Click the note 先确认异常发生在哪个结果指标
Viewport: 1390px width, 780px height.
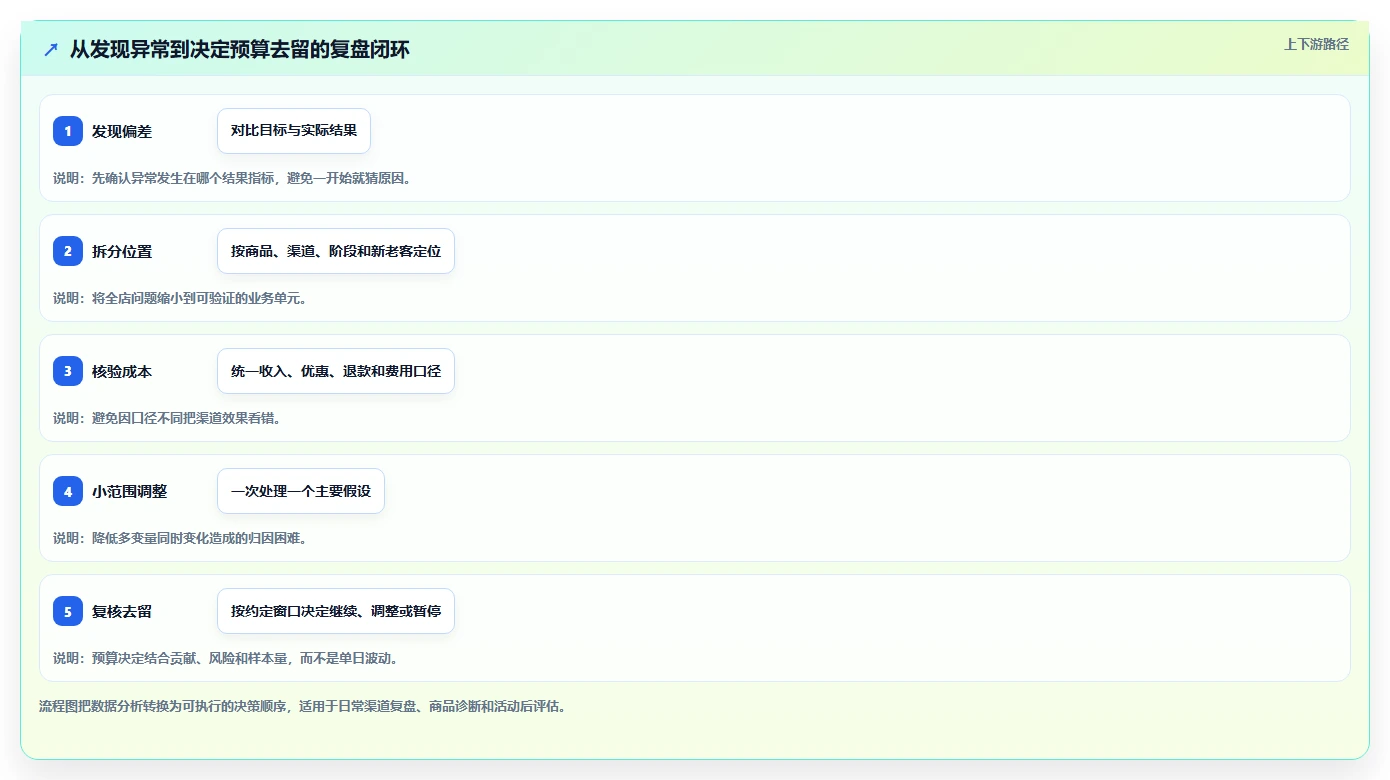coord(182,178)
